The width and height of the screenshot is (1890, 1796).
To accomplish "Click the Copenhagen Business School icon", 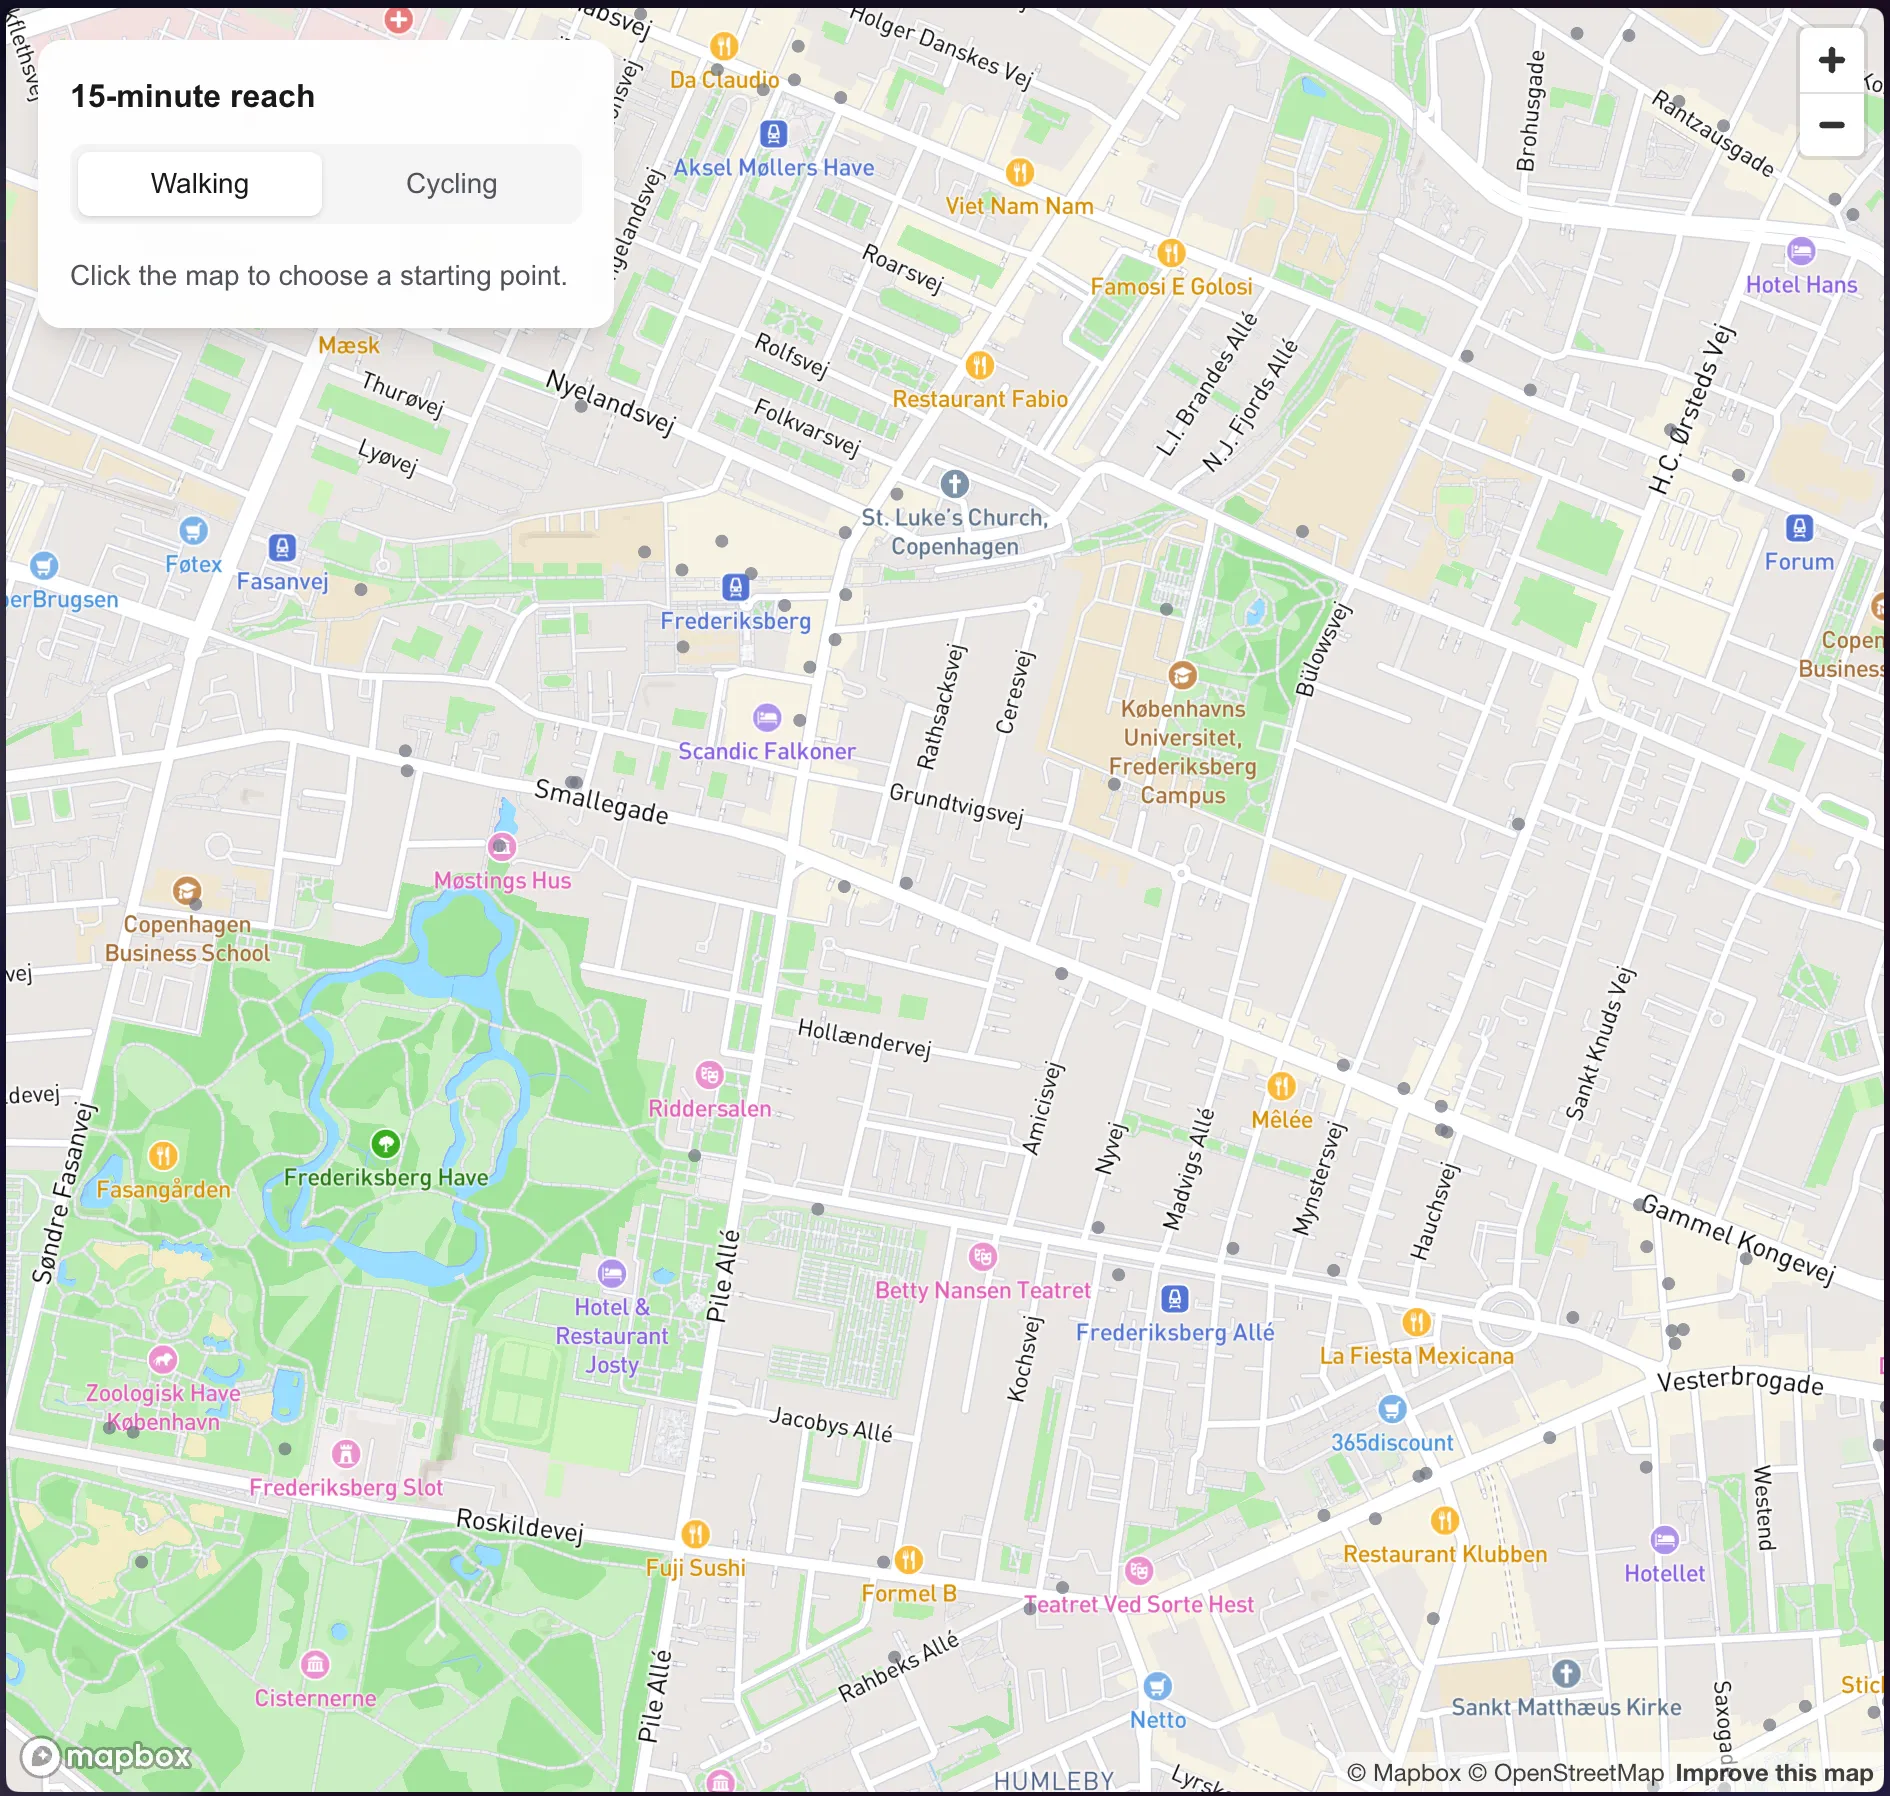I will point(187,890).
